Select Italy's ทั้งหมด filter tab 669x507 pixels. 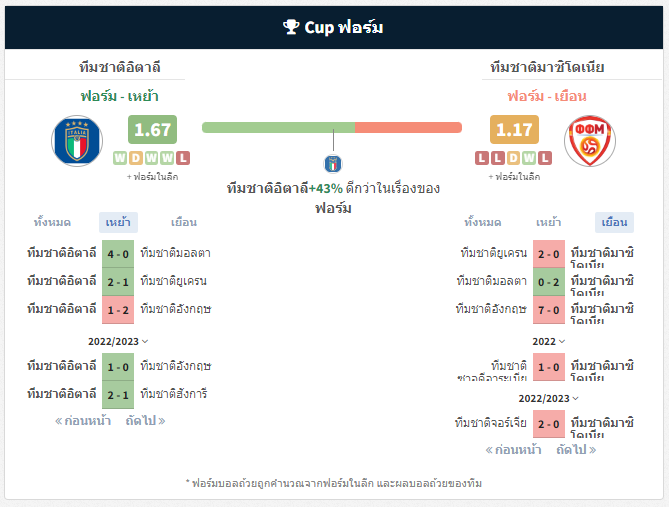[x=52, y=222]
